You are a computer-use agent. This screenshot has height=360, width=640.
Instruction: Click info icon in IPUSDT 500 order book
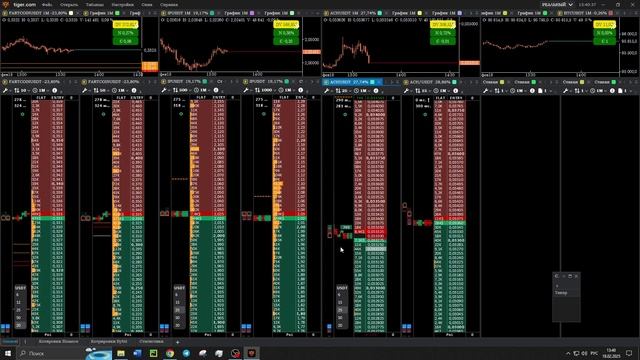pyautogui.click(x=216, y=91)
